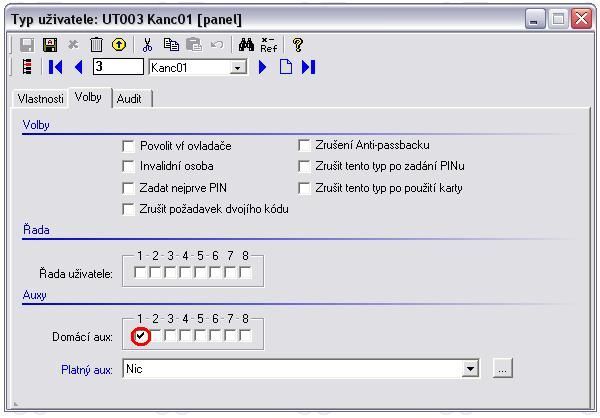Click the binoculars find icon
Screen dimensions: 600x418
point(247,45)
